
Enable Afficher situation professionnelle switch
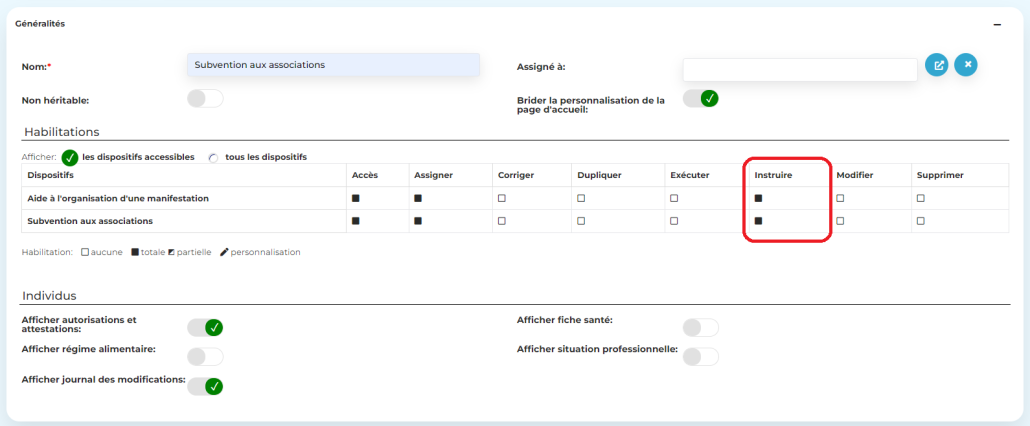tap(701, 356)
